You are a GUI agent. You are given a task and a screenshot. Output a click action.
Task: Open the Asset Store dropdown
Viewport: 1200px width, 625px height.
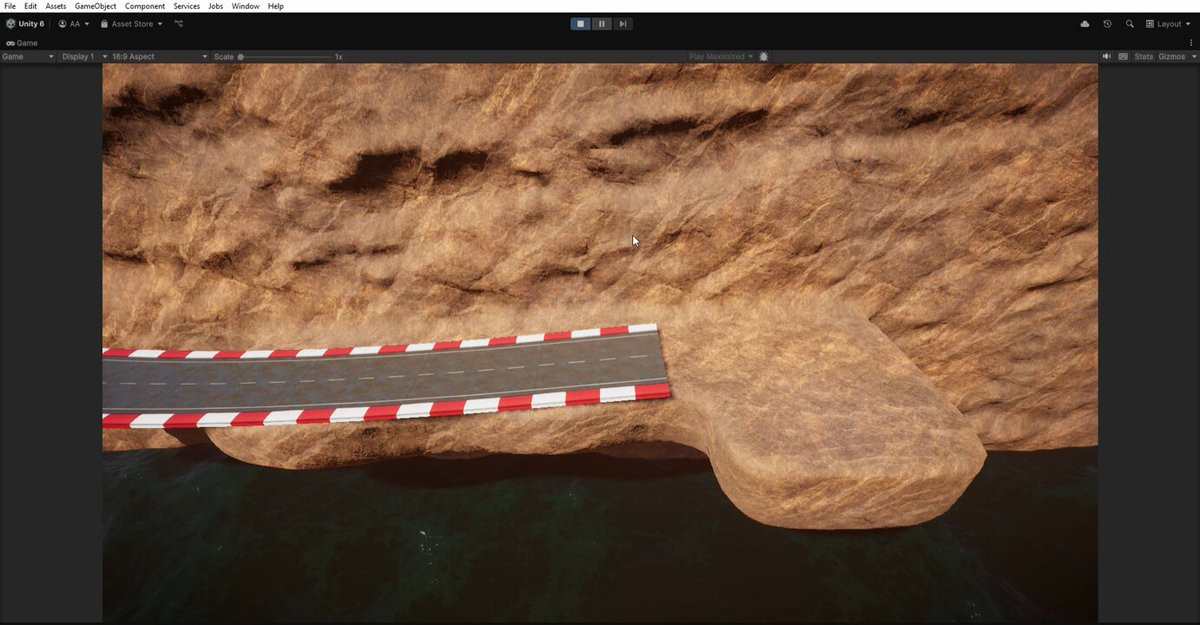tap(131, 24)
